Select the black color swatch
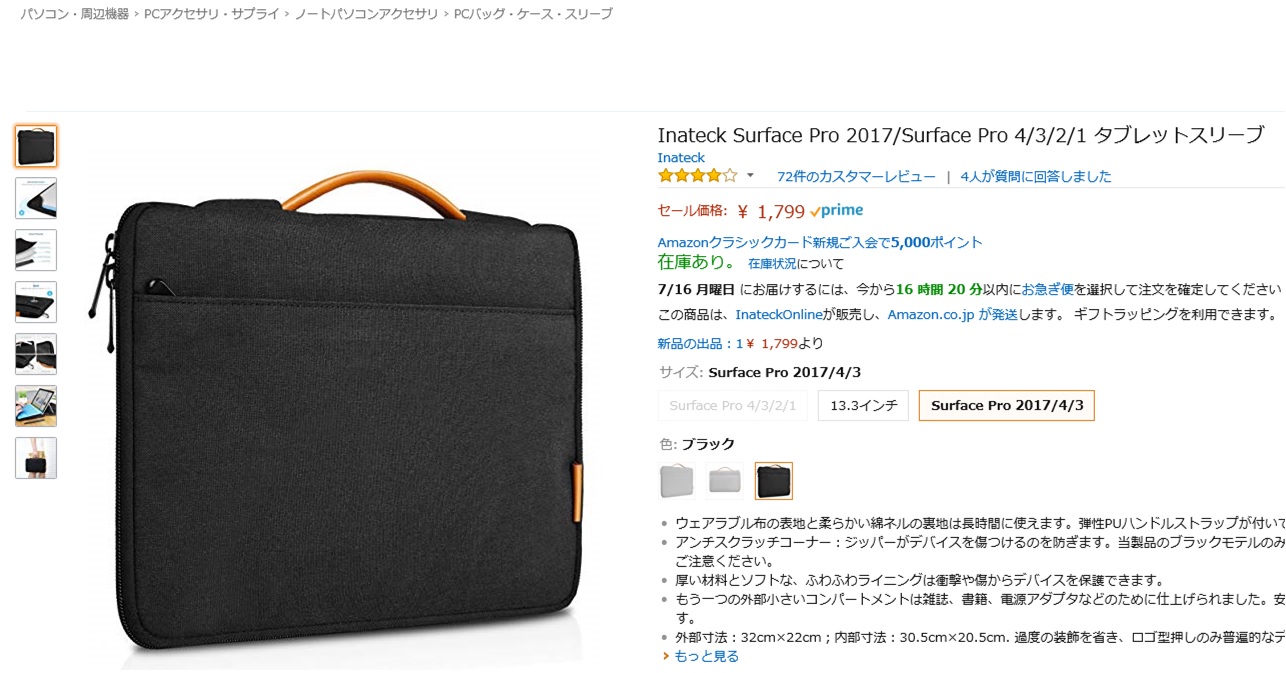 773,481
